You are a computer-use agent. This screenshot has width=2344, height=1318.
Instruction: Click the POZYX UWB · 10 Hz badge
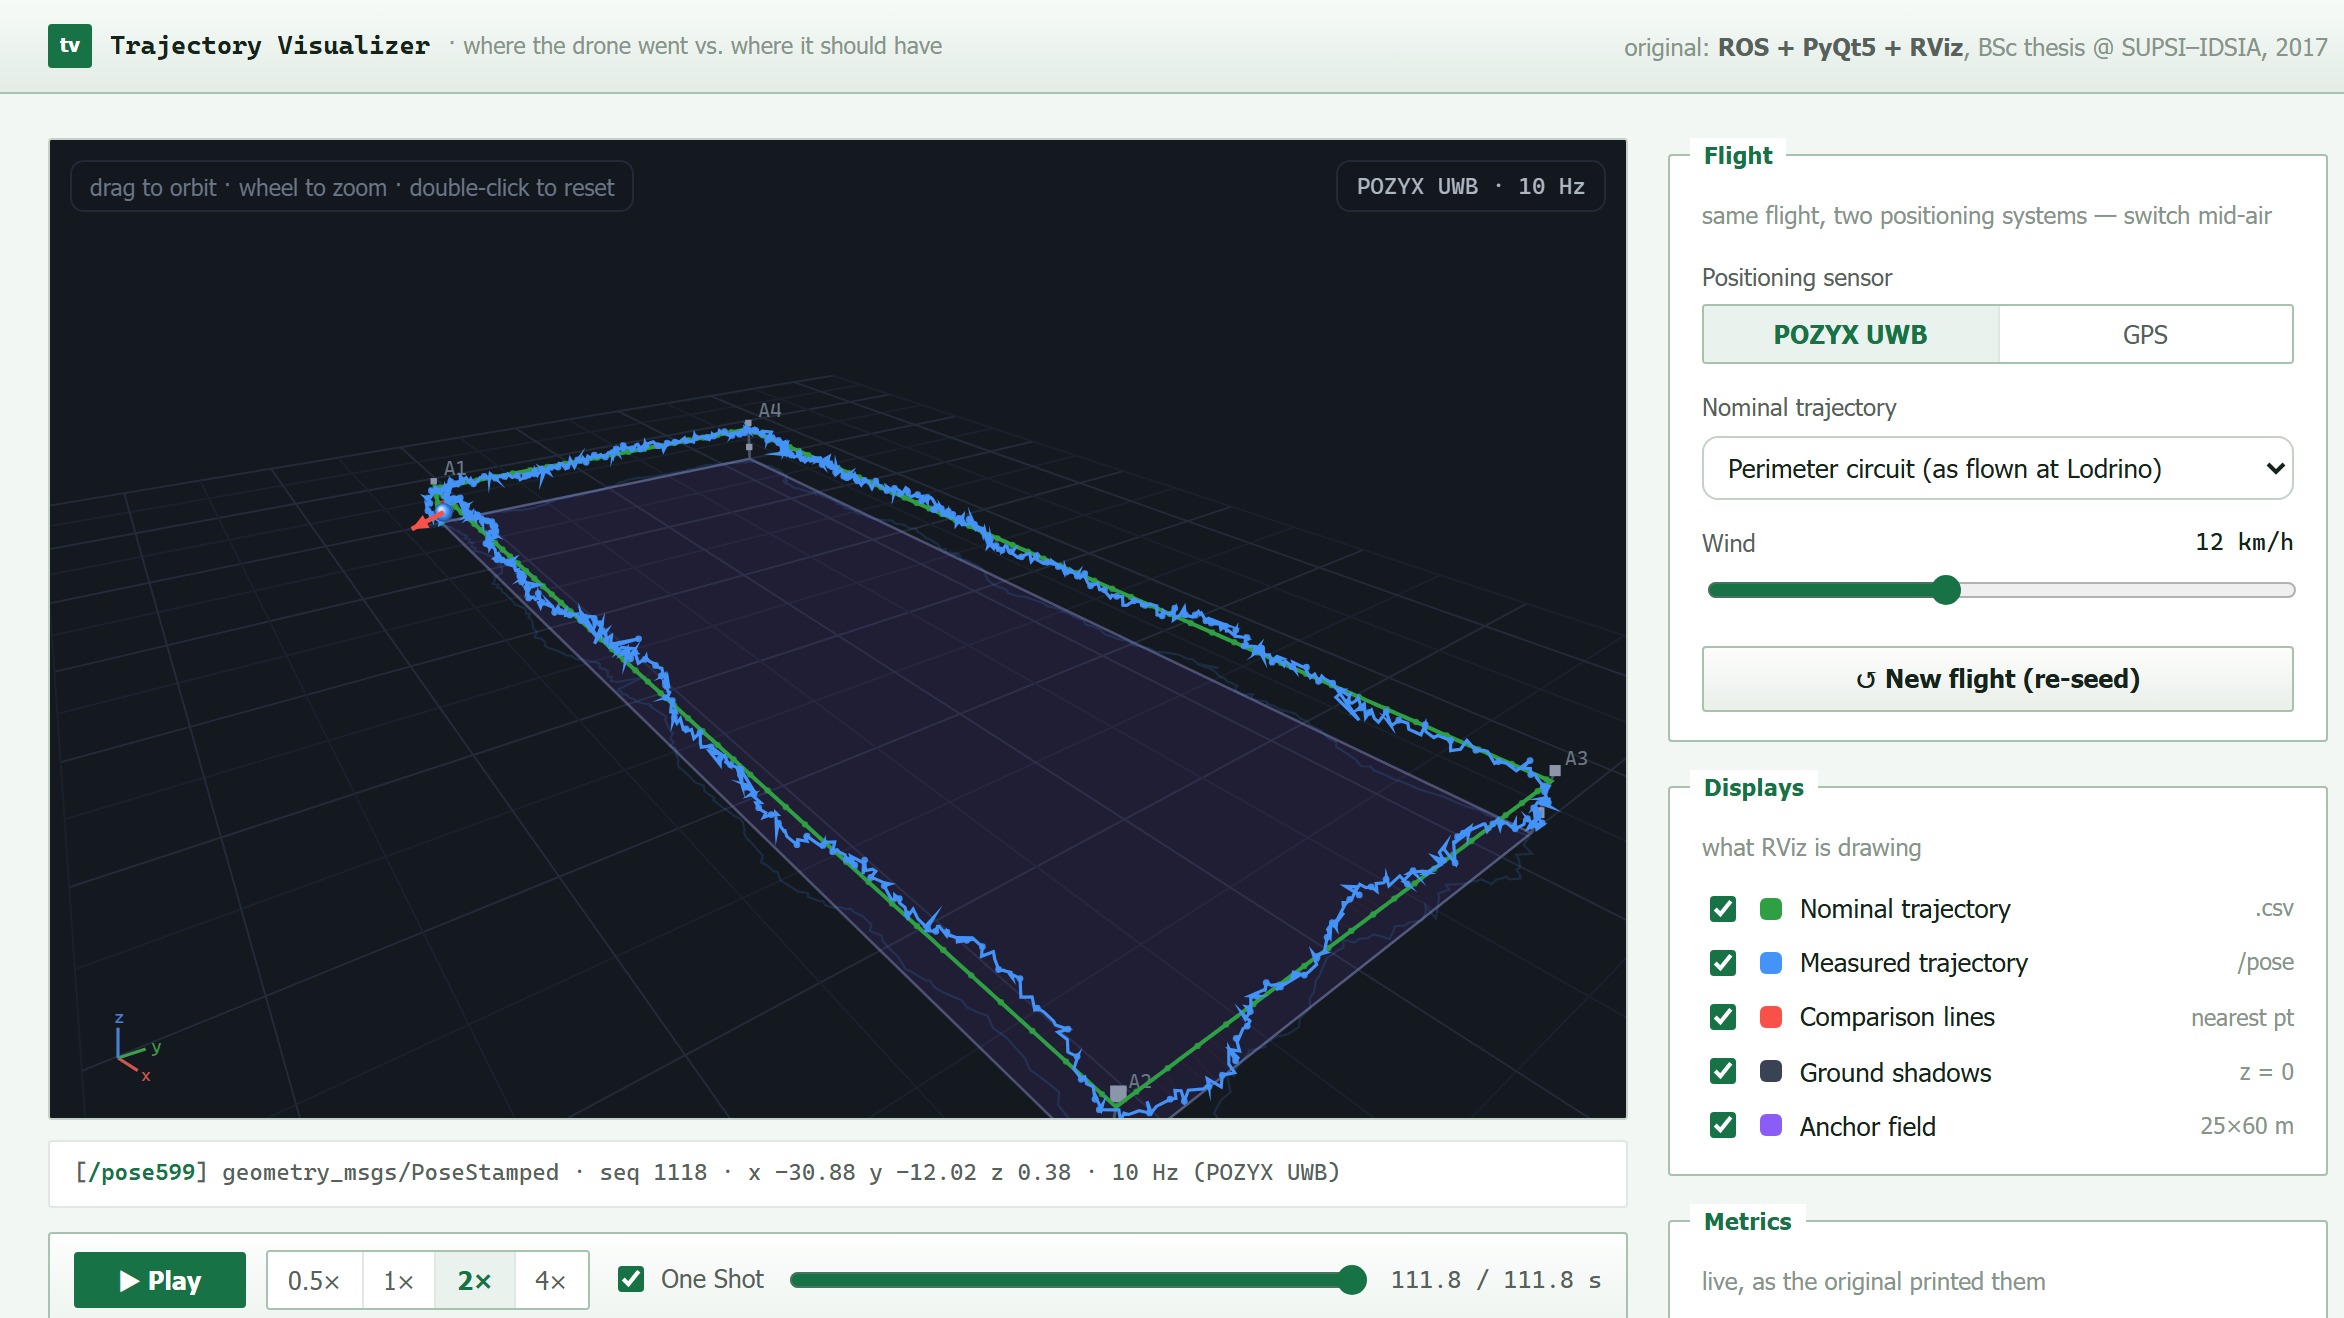pos(1470,186)
